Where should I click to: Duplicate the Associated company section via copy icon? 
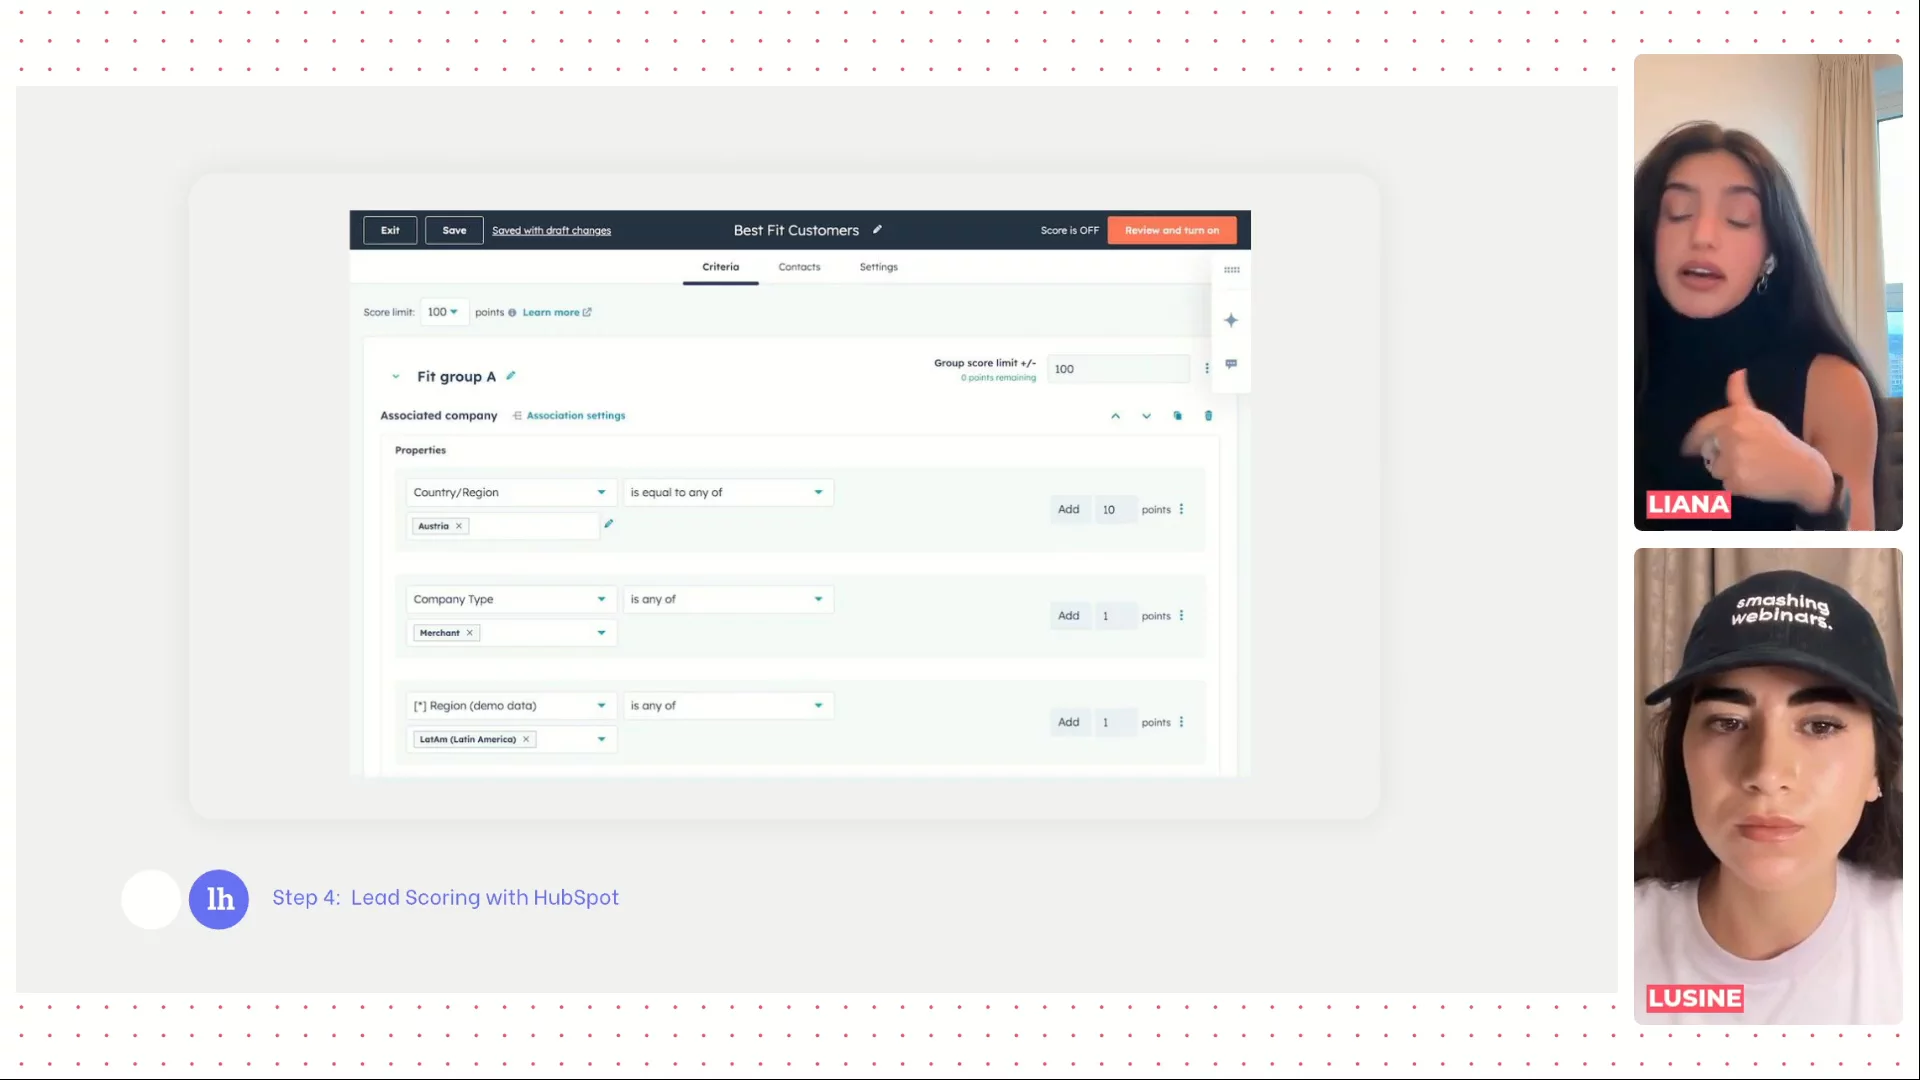tap(1177, 416)
